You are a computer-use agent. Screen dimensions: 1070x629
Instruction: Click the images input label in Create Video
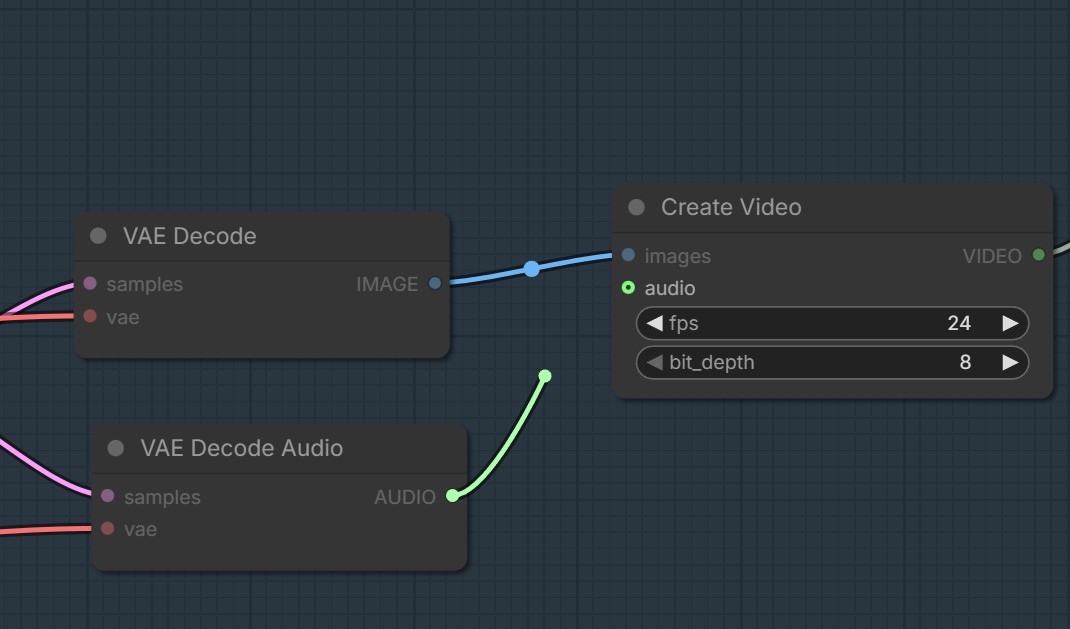coord(678,257)
